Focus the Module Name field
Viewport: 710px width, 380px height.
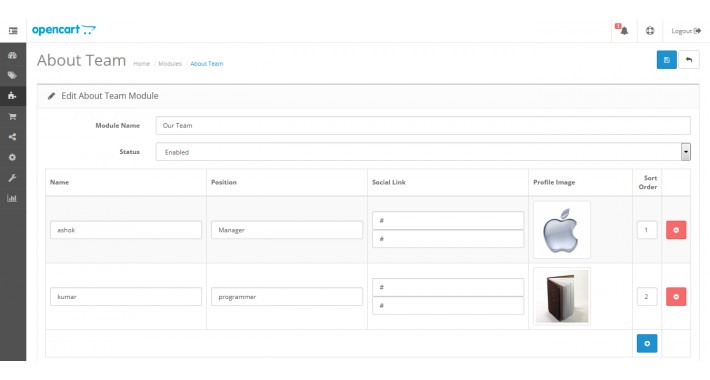(x=423, y=125)
